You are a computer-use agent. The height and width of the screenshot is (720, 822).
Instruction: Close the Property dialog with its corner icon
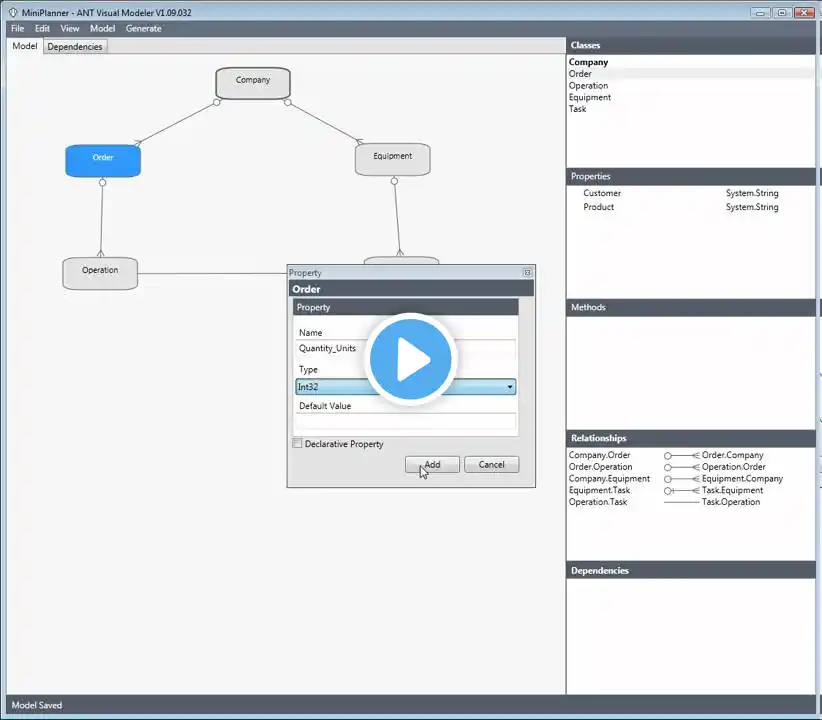527,273
